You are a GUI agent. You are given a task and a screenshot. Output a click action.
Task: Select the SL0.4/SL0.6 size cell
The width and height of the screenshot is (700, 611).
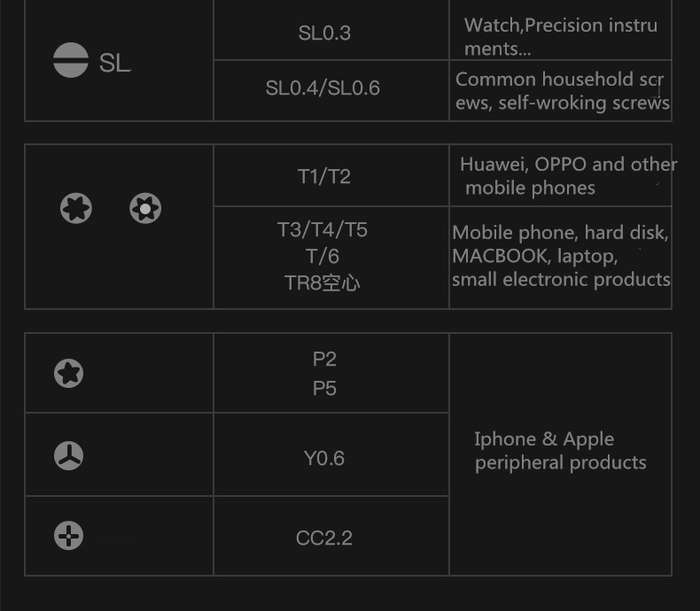tap(331, 90)
